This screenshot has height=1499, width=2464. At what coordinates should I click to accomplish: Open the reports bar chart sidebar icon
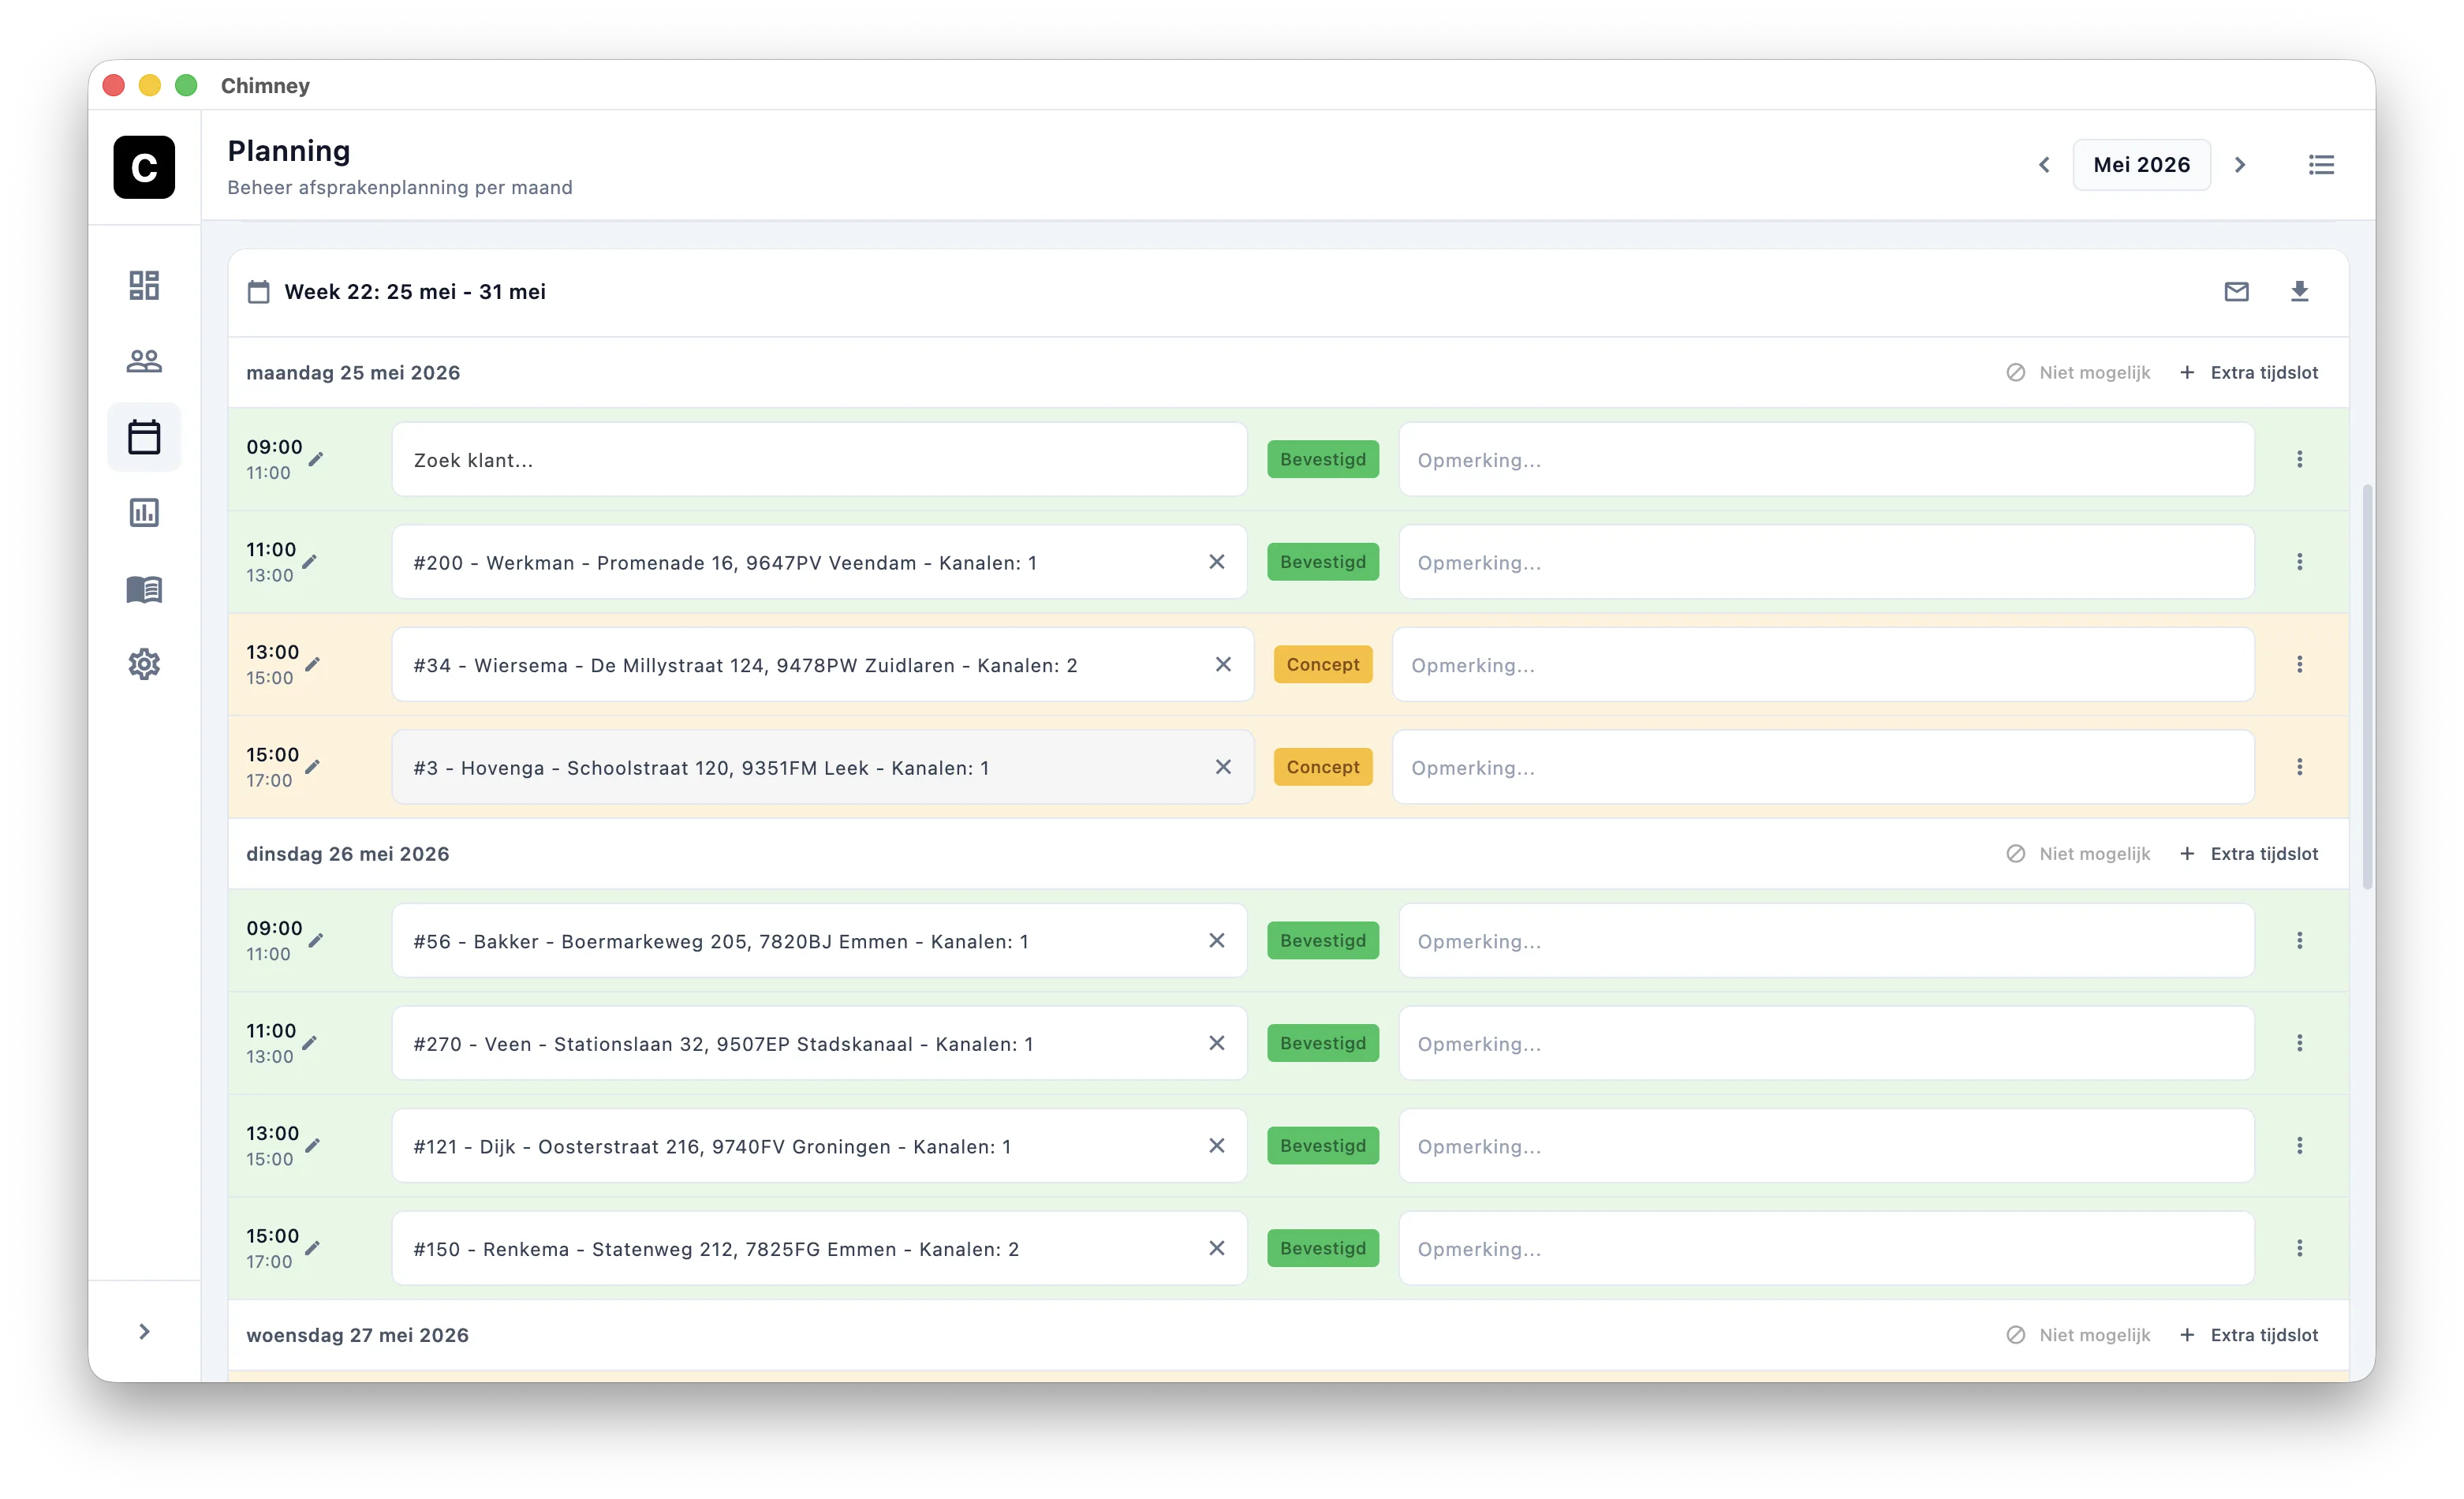point(144,513)
